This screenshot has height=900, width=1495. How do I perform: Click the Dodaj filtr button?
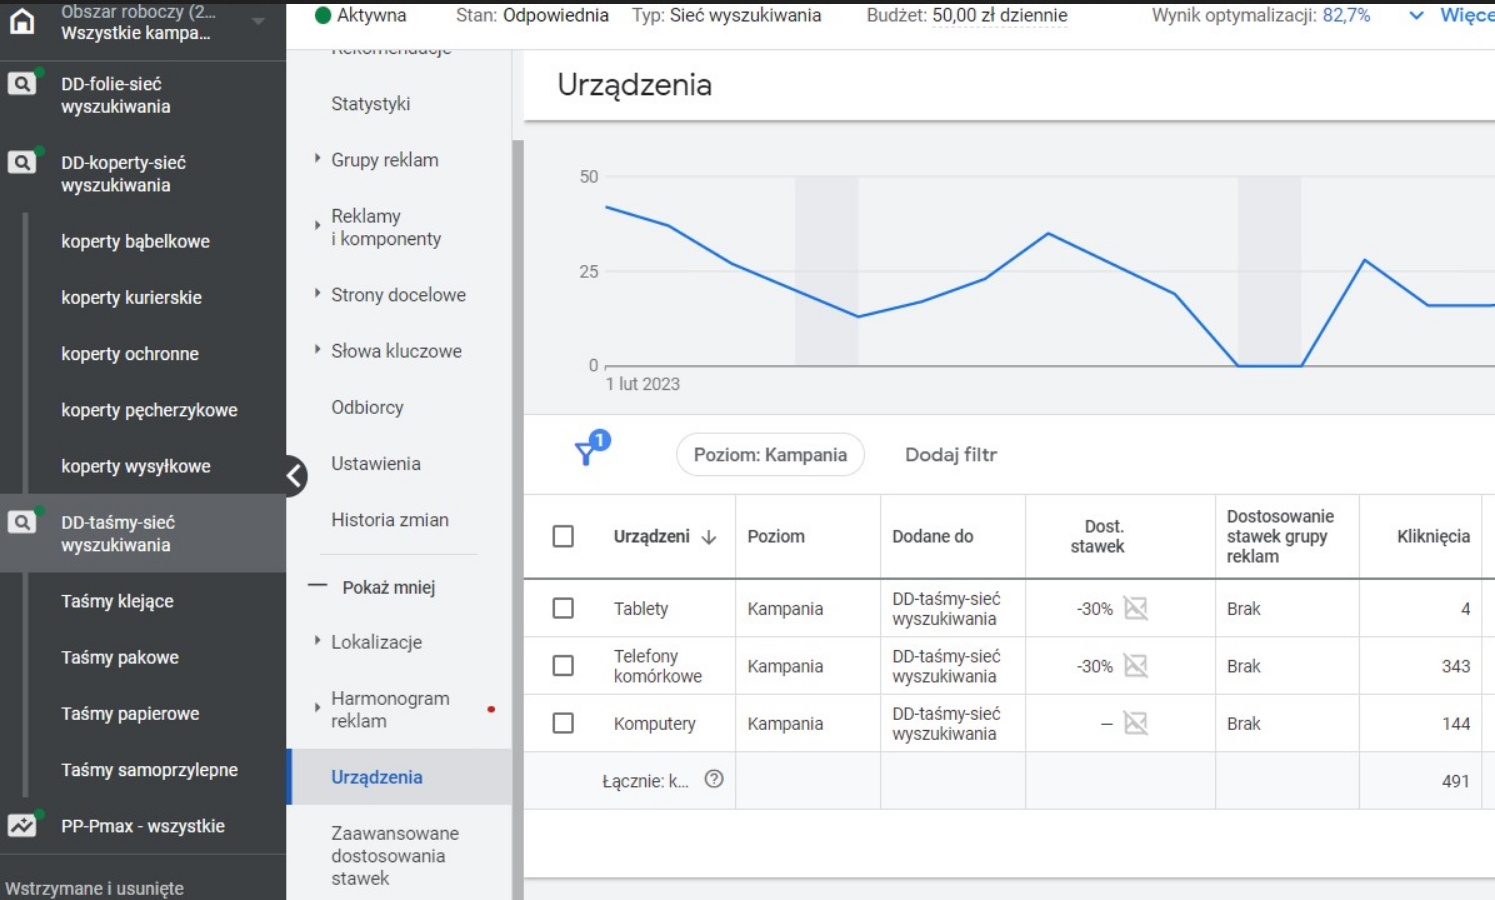[x=950, y=455]
